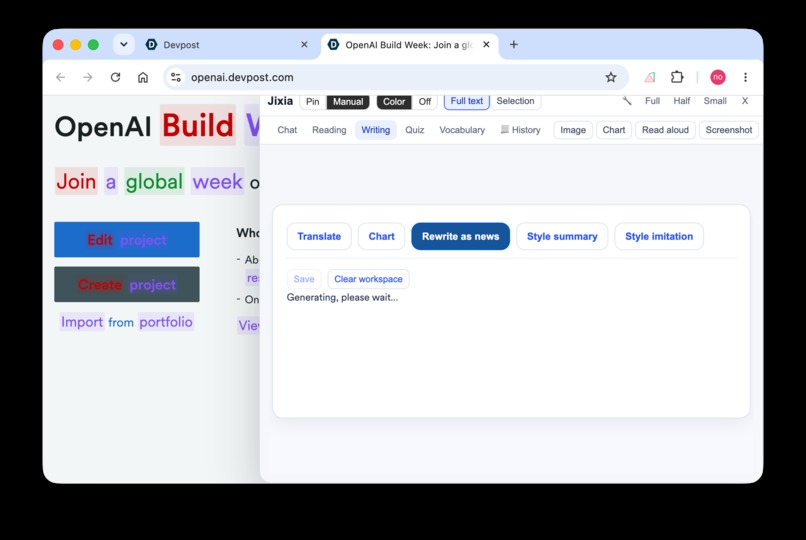This screenshot has height=540, width=806.
Task: Enable Color highlighting
Action: 394,102
